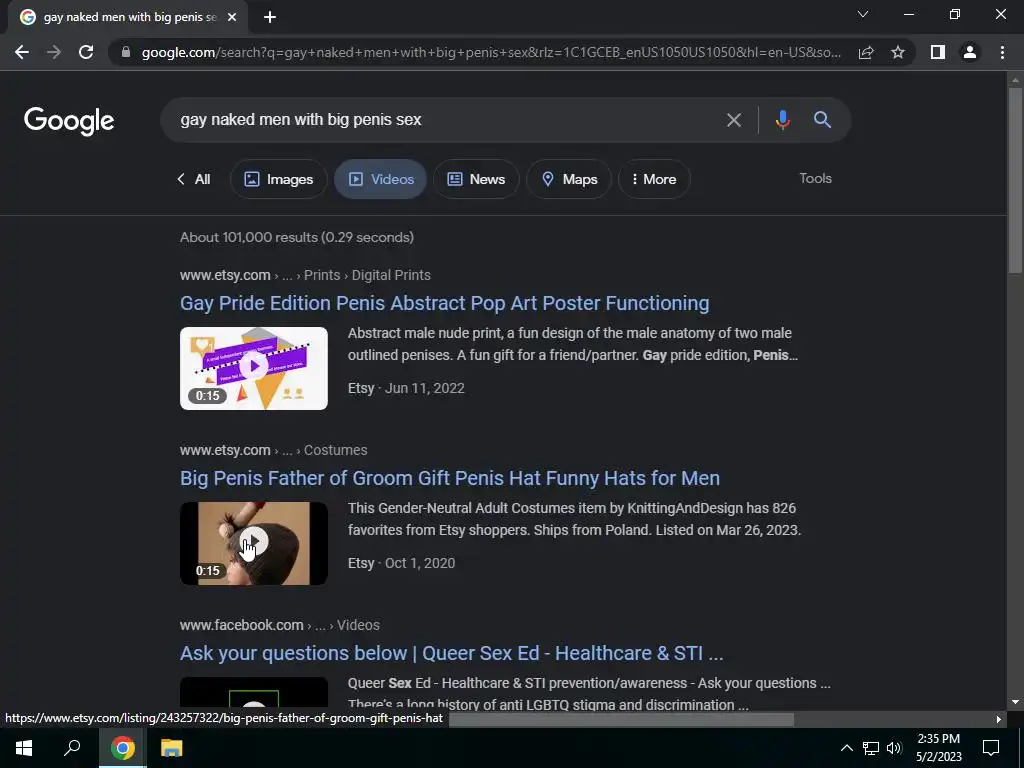View site information via lock icon
1024x768 pixels.
(126, 52)
